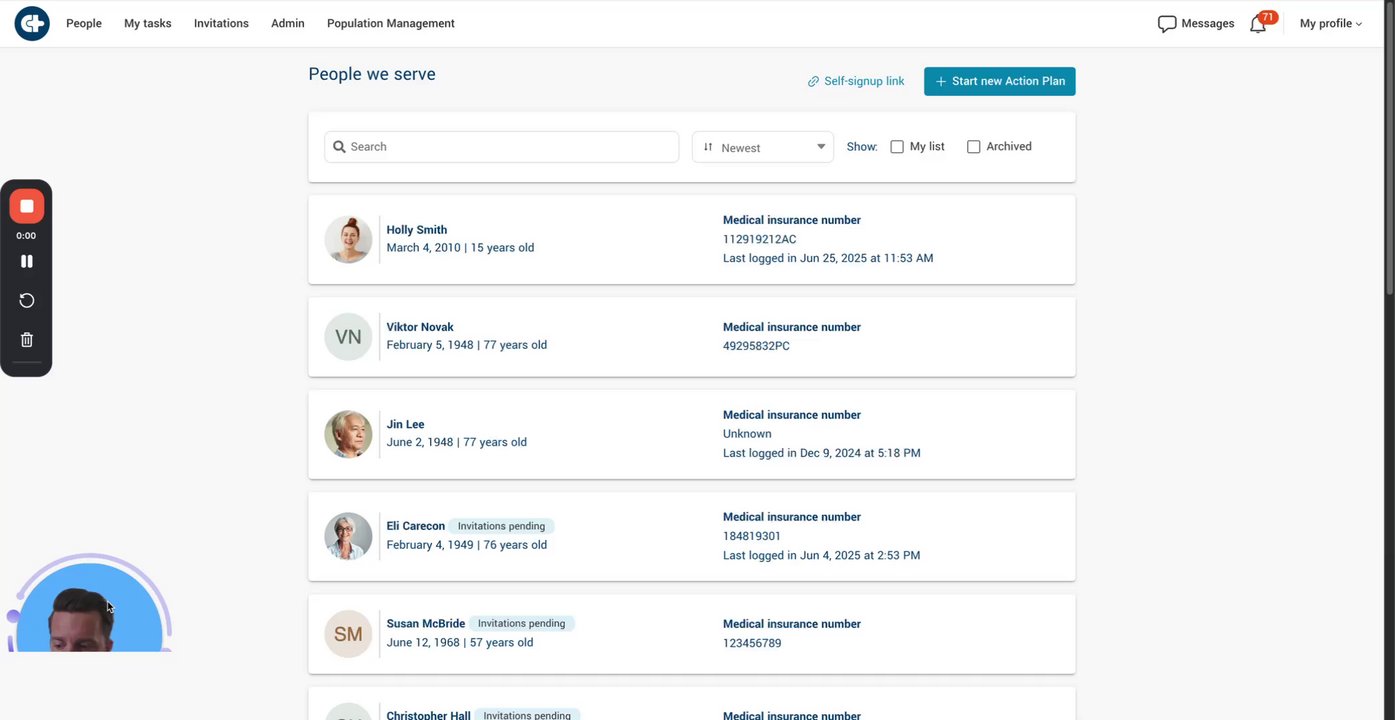Go to My tasks
1395x720 pixels.
(x=148, y=23)
